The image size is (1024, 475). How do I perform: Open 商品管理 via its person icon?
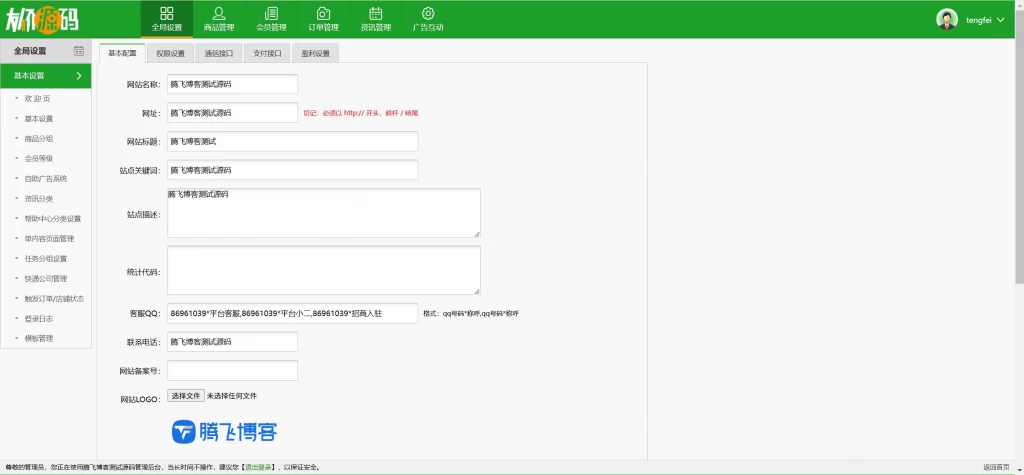(219, 13)
